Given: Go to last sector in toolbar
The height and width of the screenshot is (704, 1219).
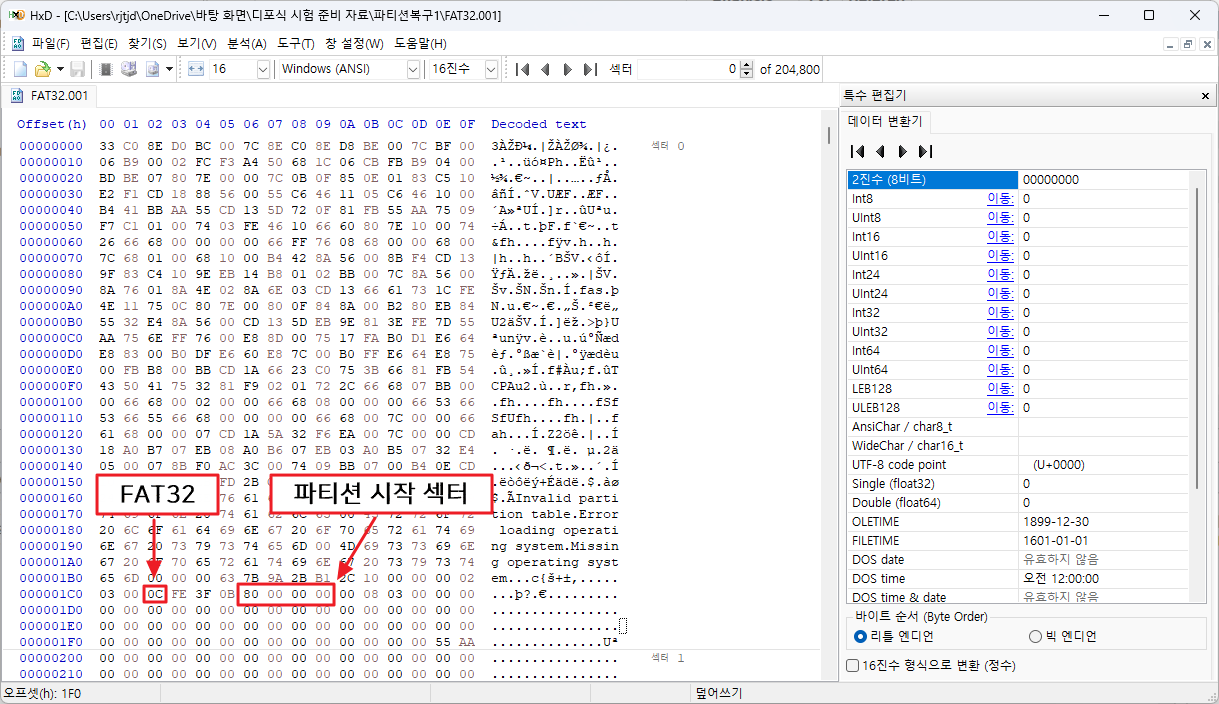Looking at the screenshot, I should pos(590,69).
